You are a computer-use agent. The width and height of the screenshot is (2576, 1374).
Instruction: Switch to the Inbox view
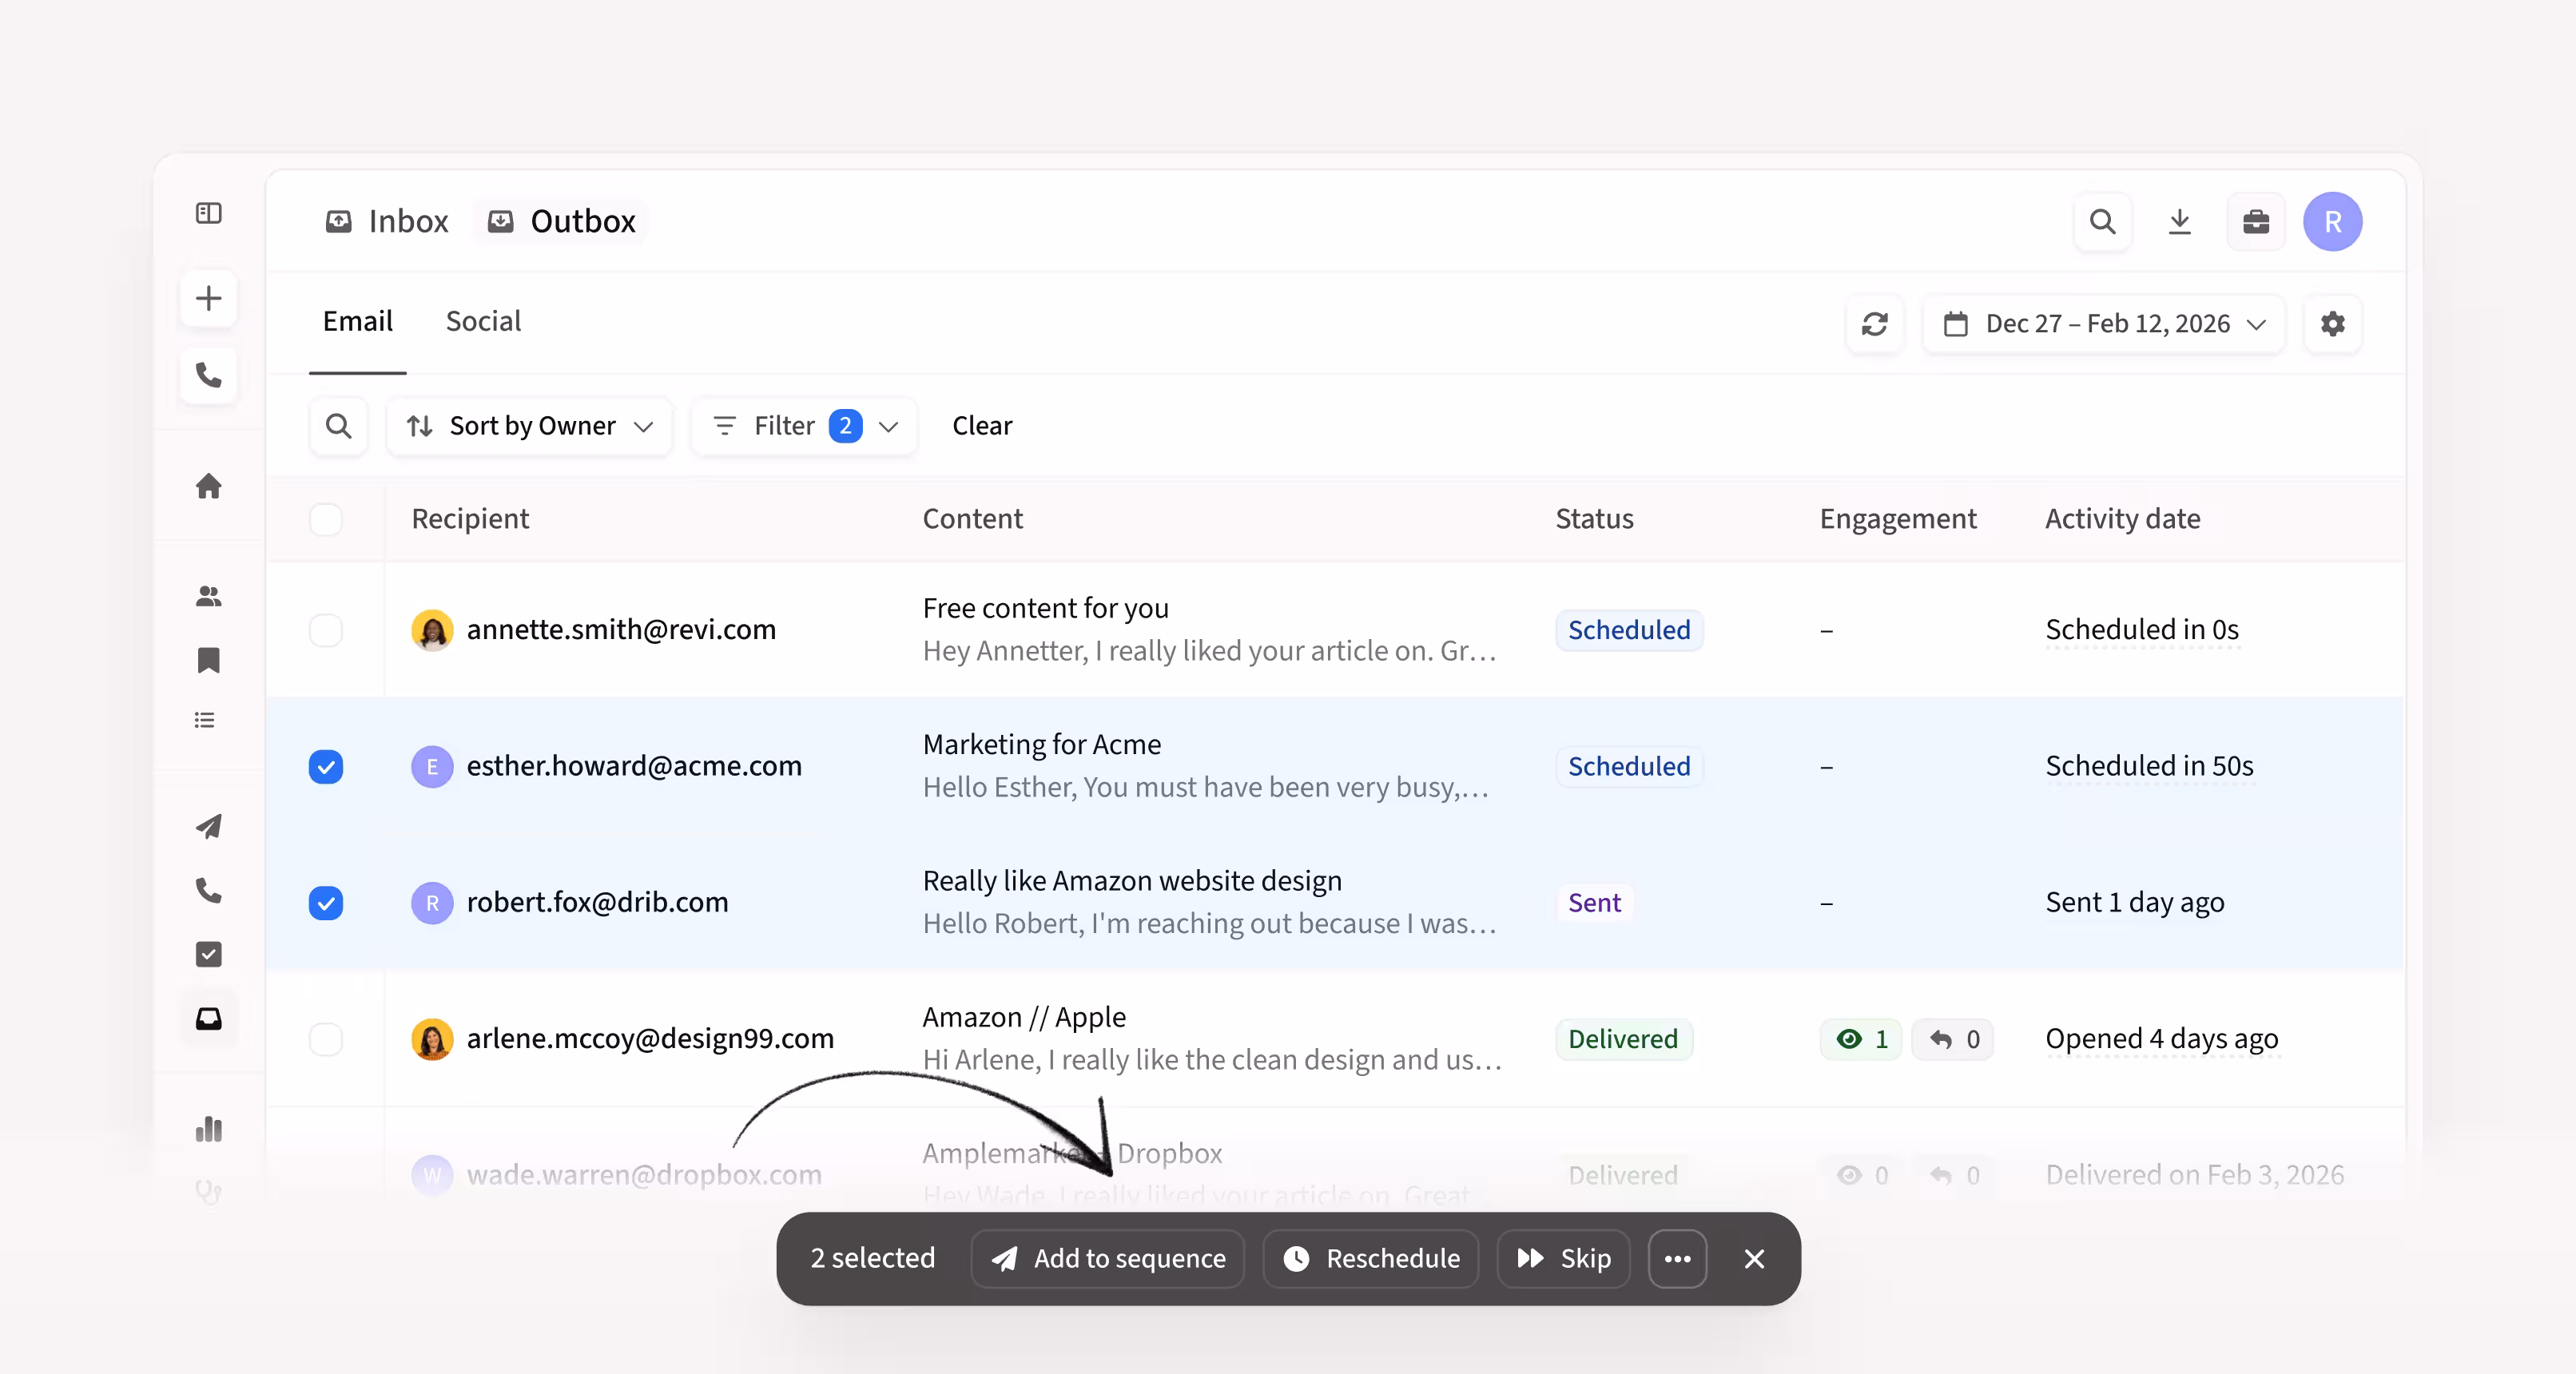tap(388, 221)
